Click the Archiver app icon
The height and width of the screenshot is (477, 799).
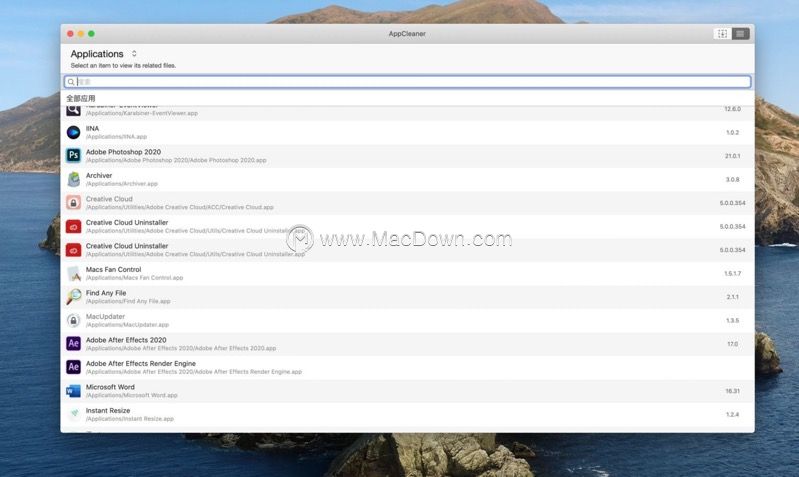73,179
